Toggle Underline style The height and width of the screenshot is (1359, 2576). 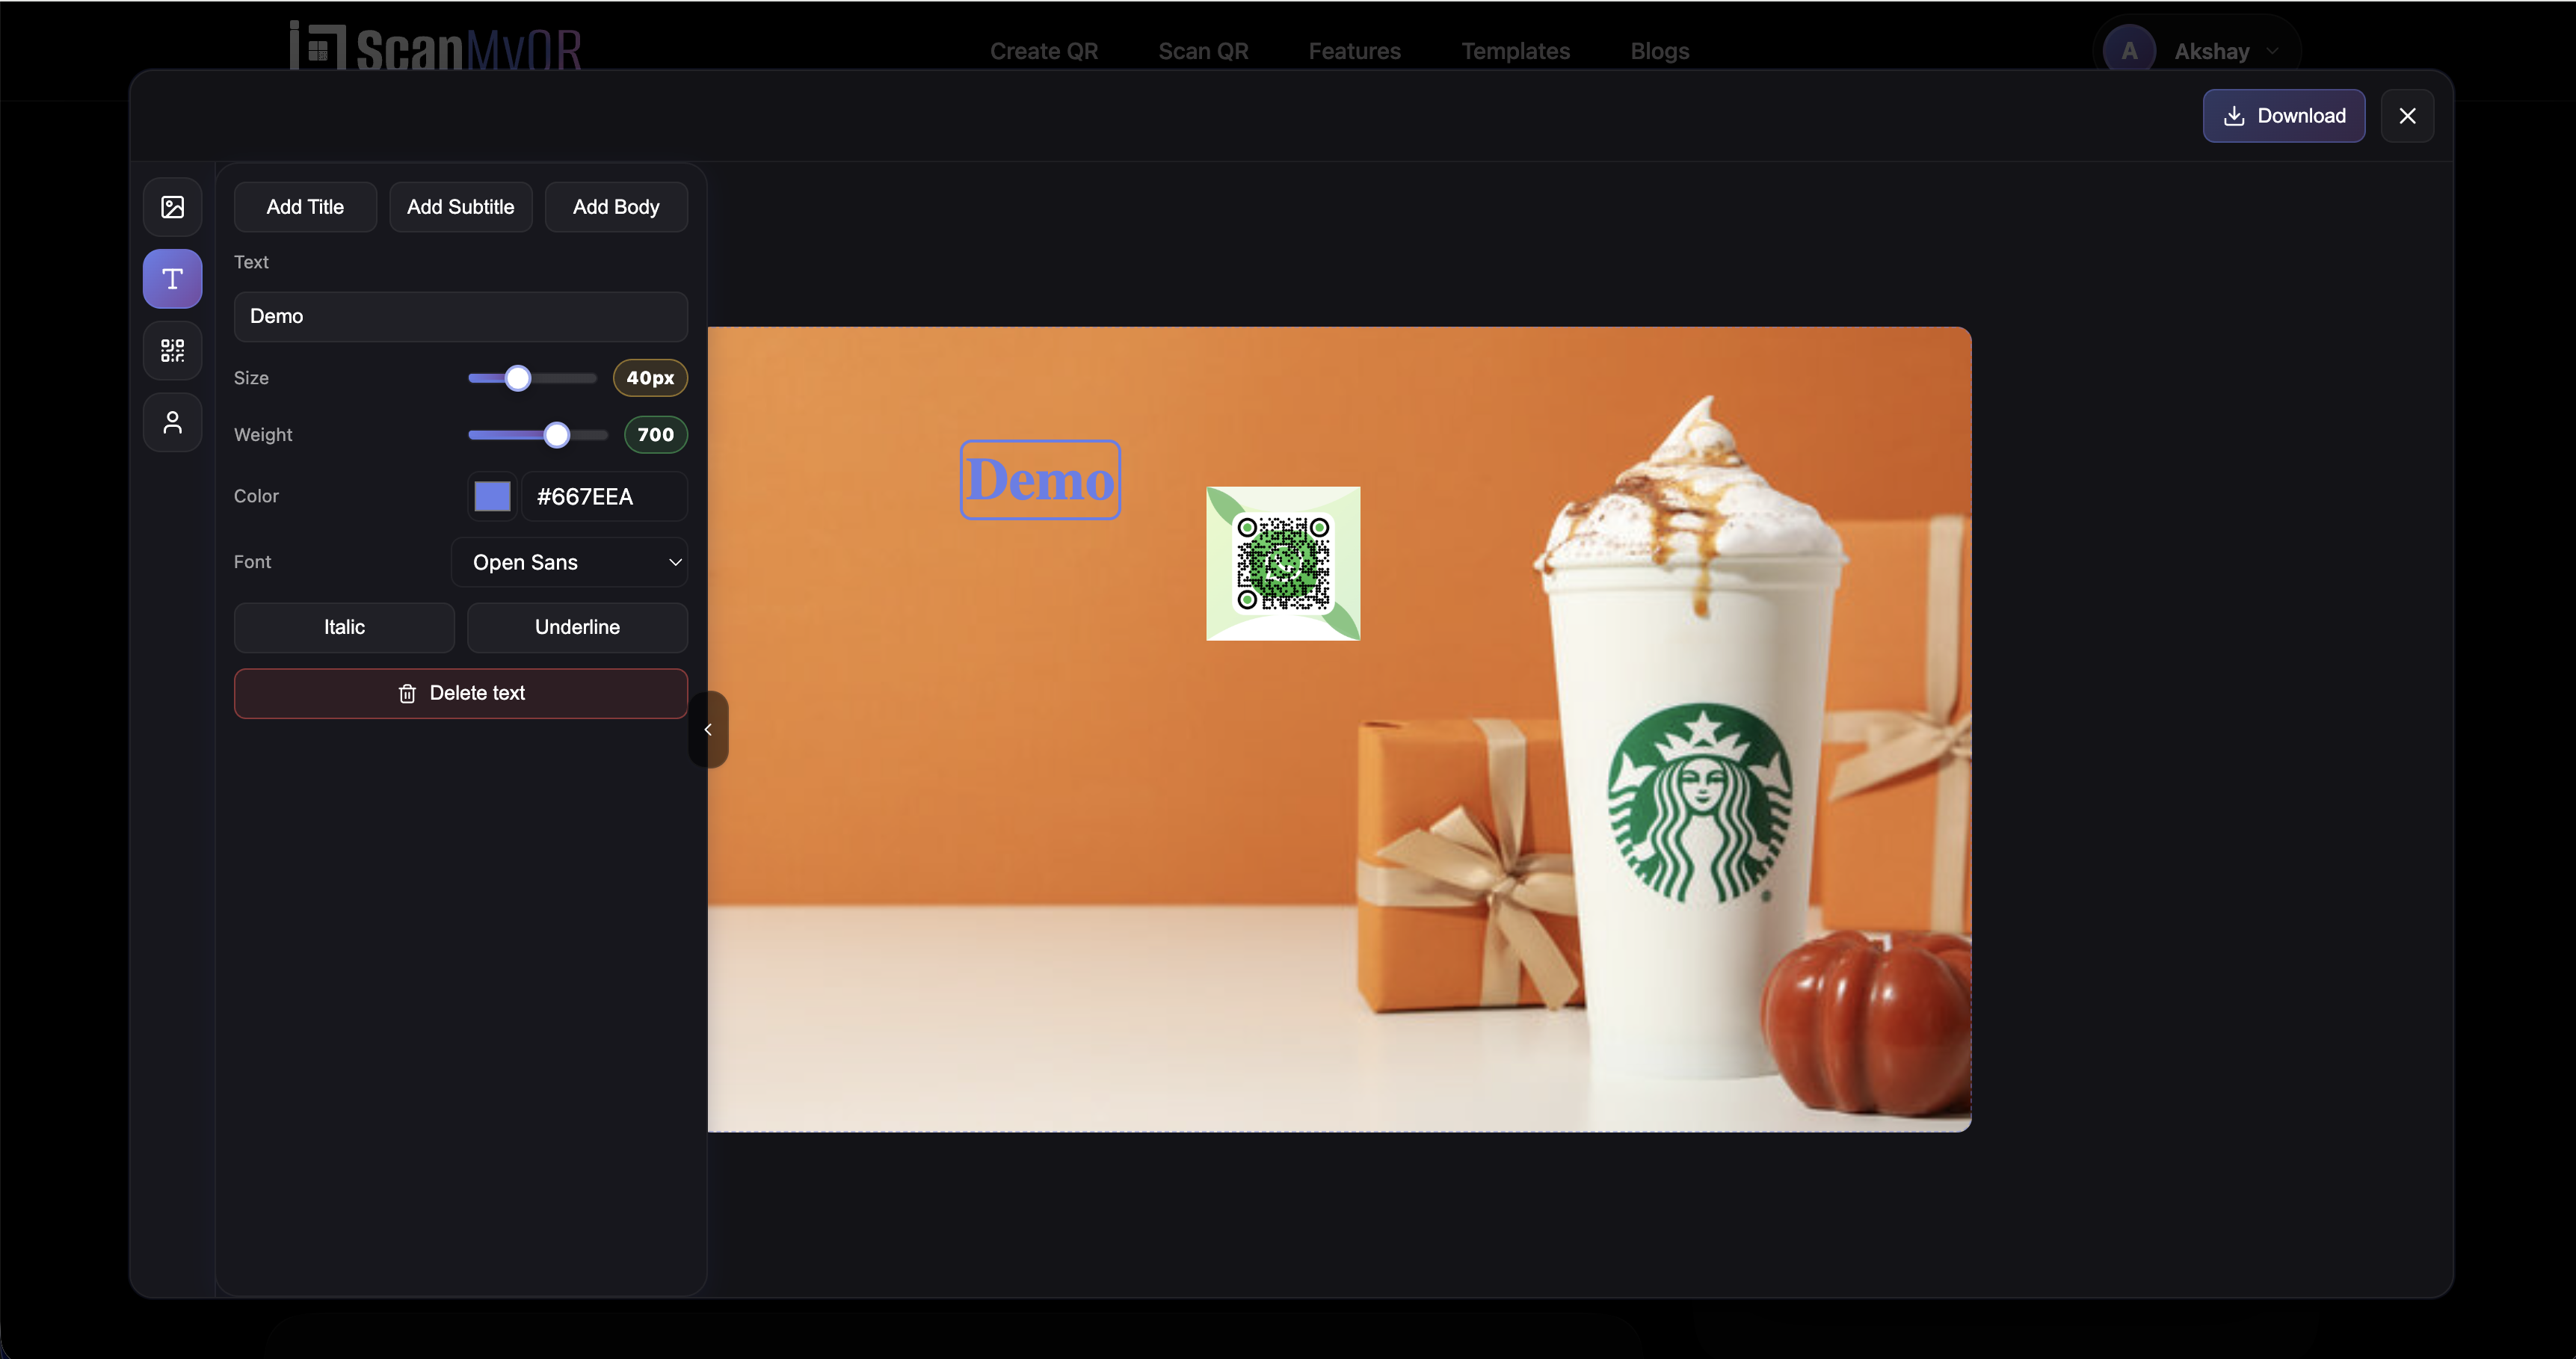[x=577, y=628]
